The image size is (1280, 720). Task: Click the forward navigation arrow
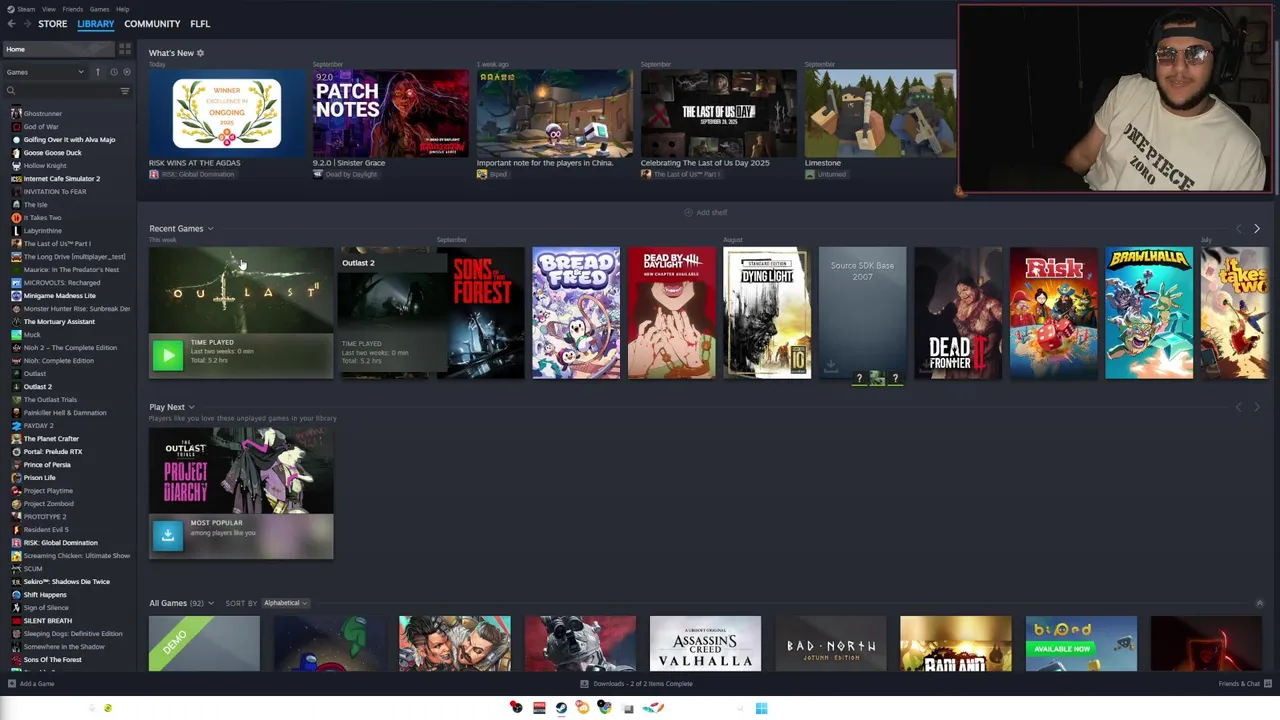pos(27,24)
